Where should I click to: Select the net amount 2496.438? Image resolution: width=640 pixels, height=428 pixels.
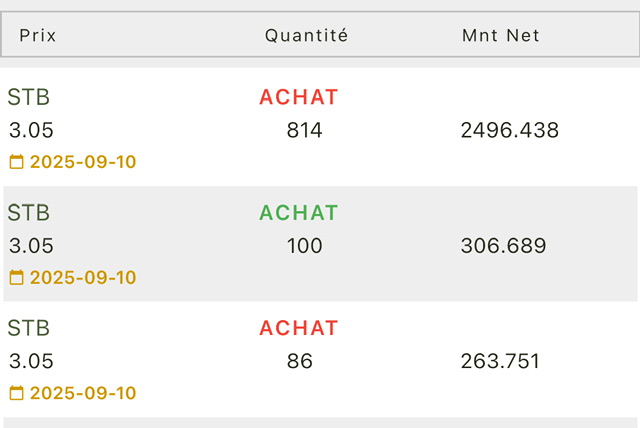tap(510, 131)
